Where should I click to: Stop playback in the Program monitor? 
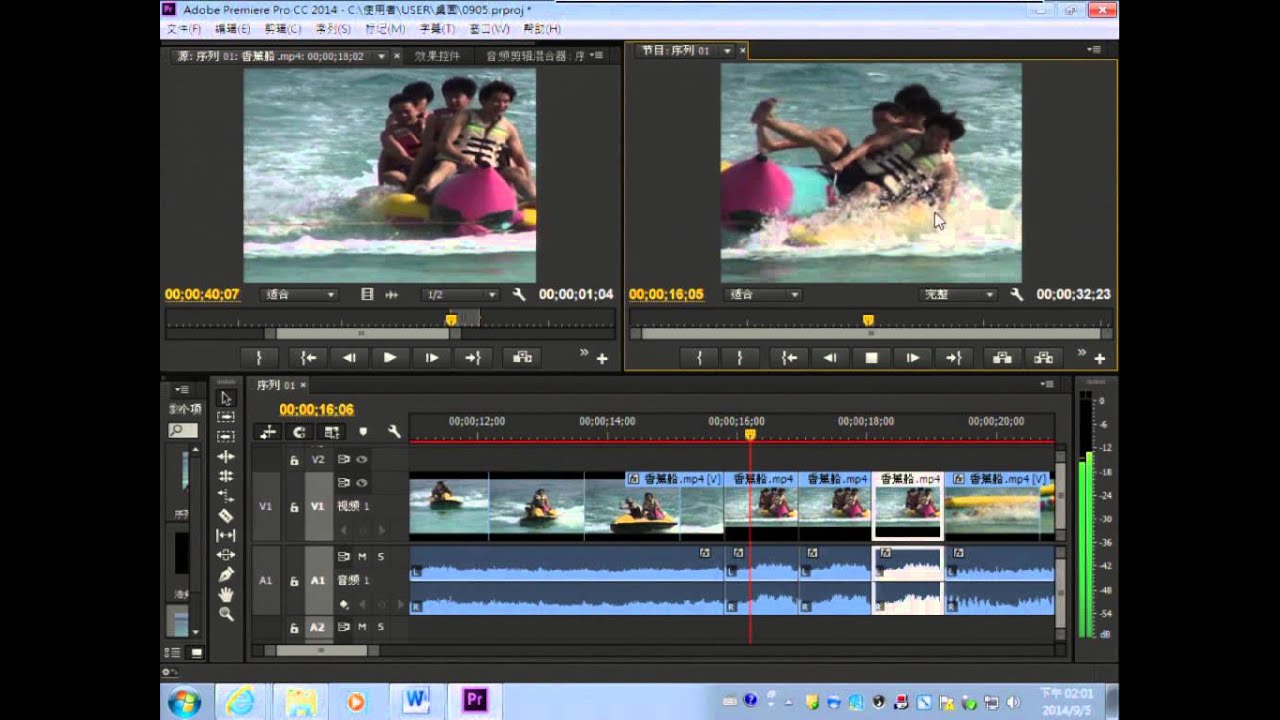click(871, 357)
